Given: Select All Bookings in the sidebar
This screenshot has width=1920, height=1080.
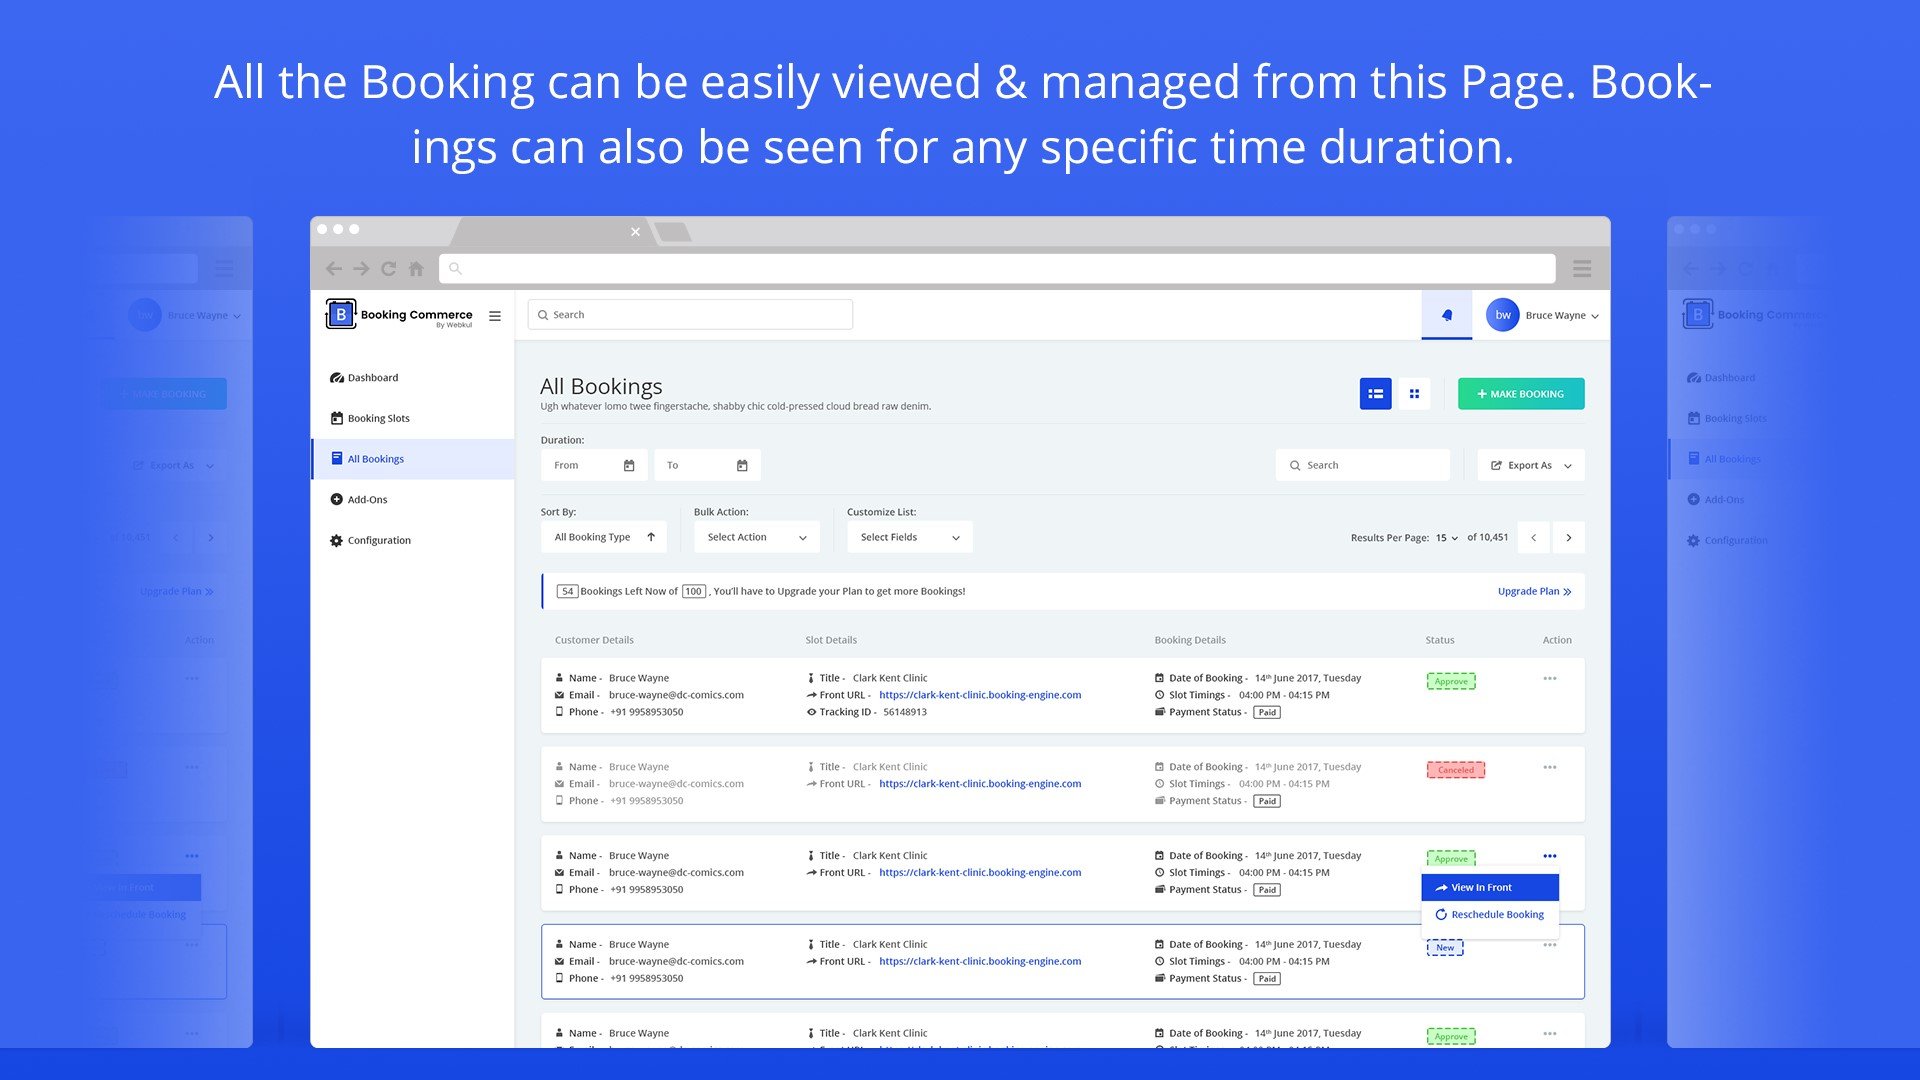Looking at the screenshot, I should 412,459.
